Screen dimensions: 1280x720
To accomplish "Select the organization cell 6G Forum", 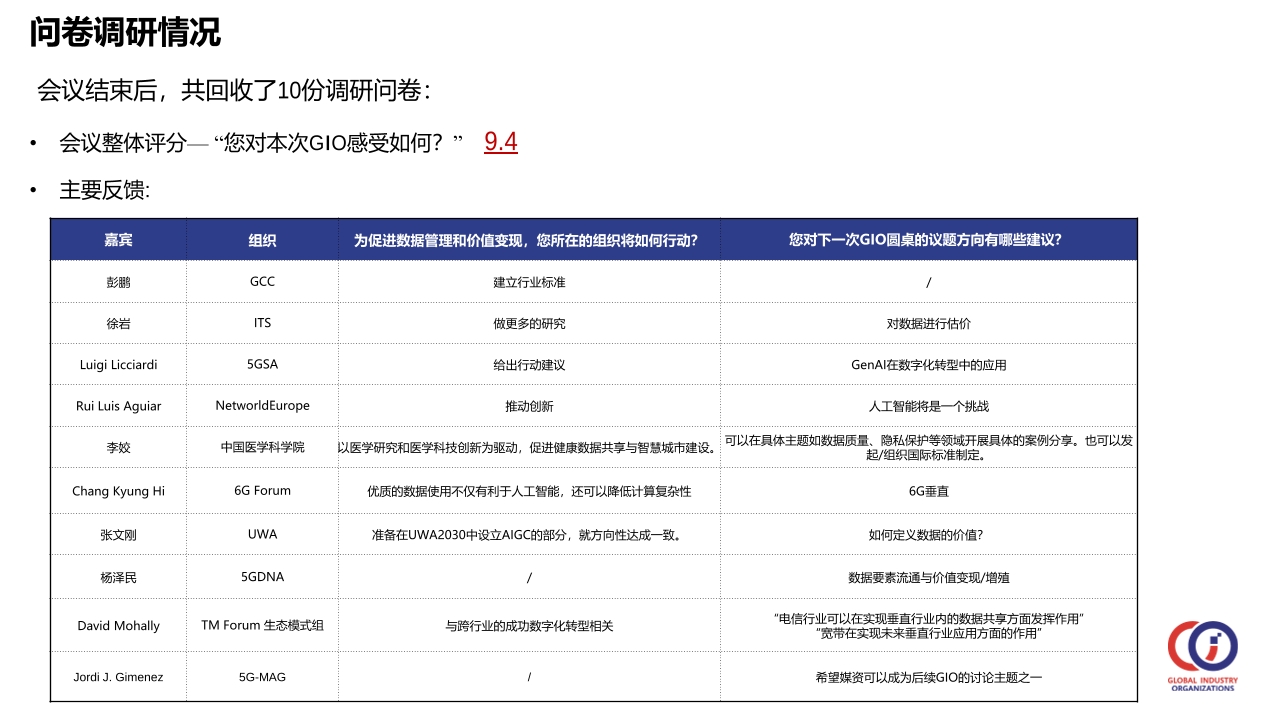I will click(x=262, y=491).
